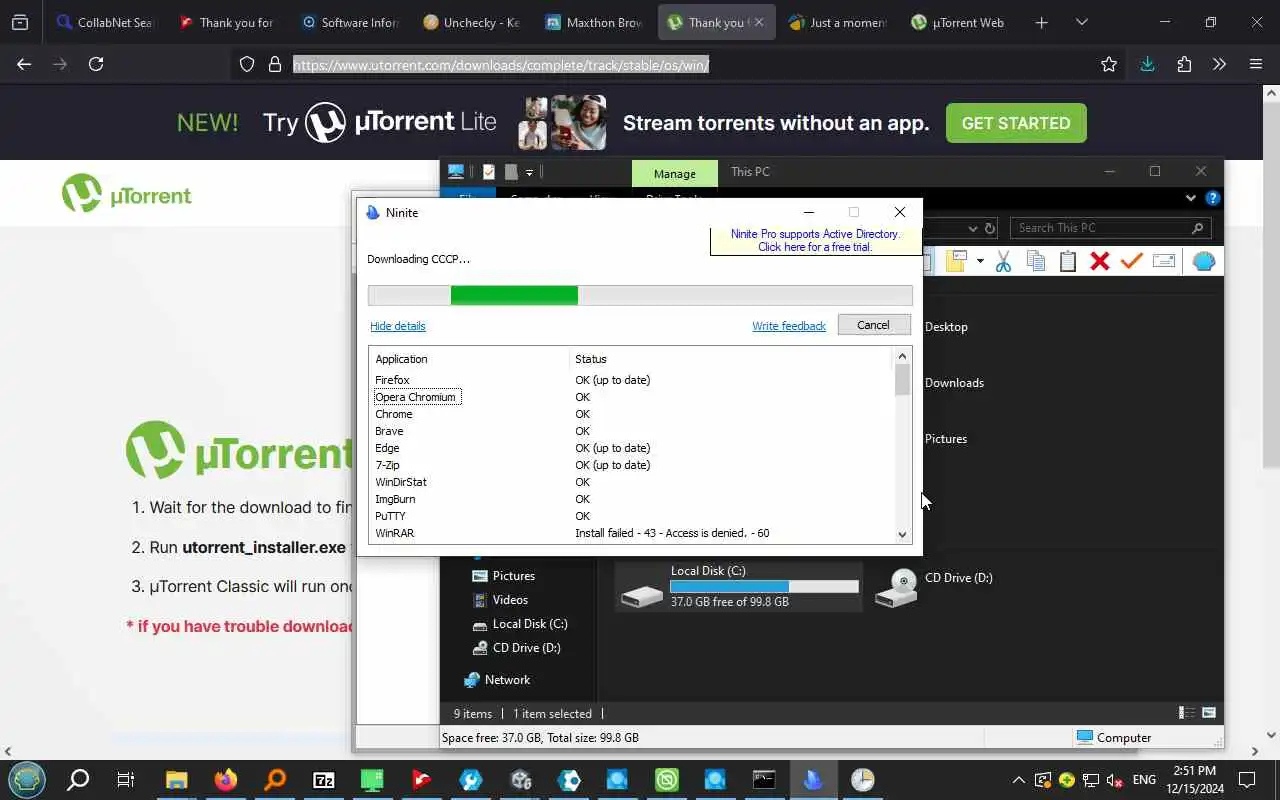1280x800 pixels.
Task: Cancel the Ninite installation
Action: pyautogui.click(x=873, y=325)
